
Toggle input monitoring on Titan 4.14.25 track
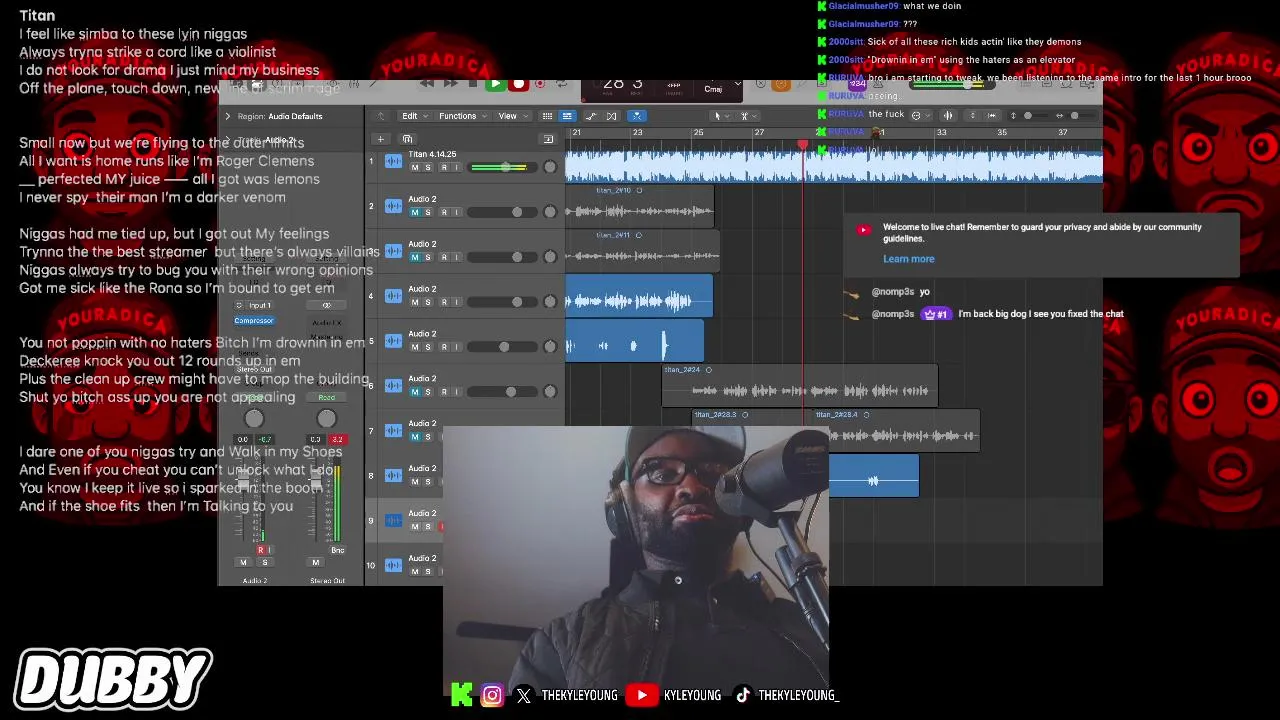point(457,167)
